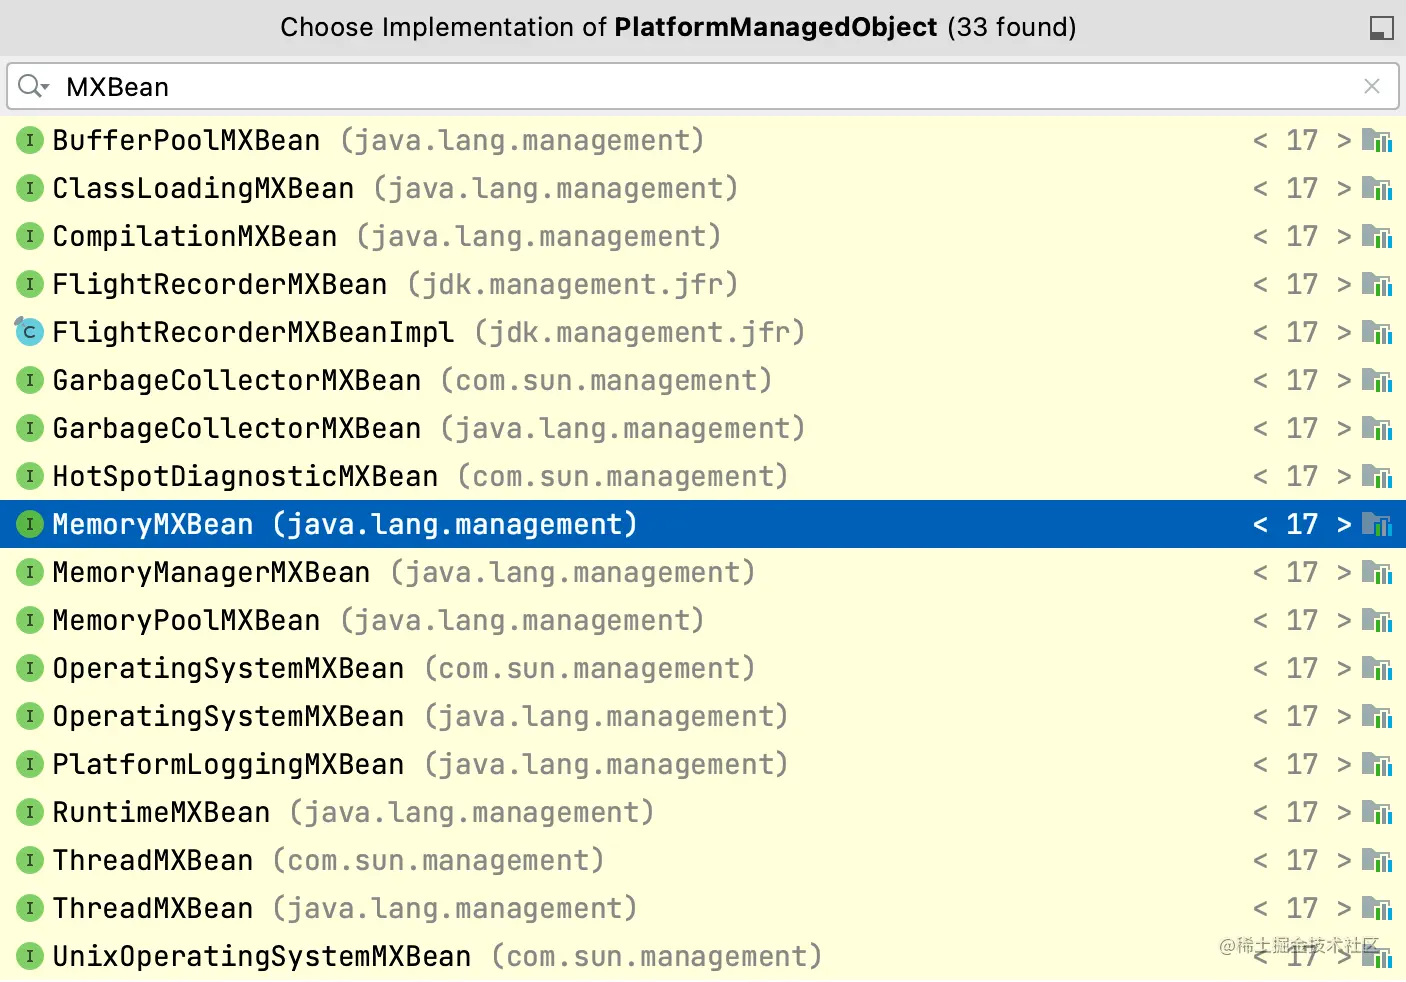The image size is (1406, 982).
Task: Click < 17 > SDK label on RuntimeMXBean row
Action: click(x=1302, y=812)
